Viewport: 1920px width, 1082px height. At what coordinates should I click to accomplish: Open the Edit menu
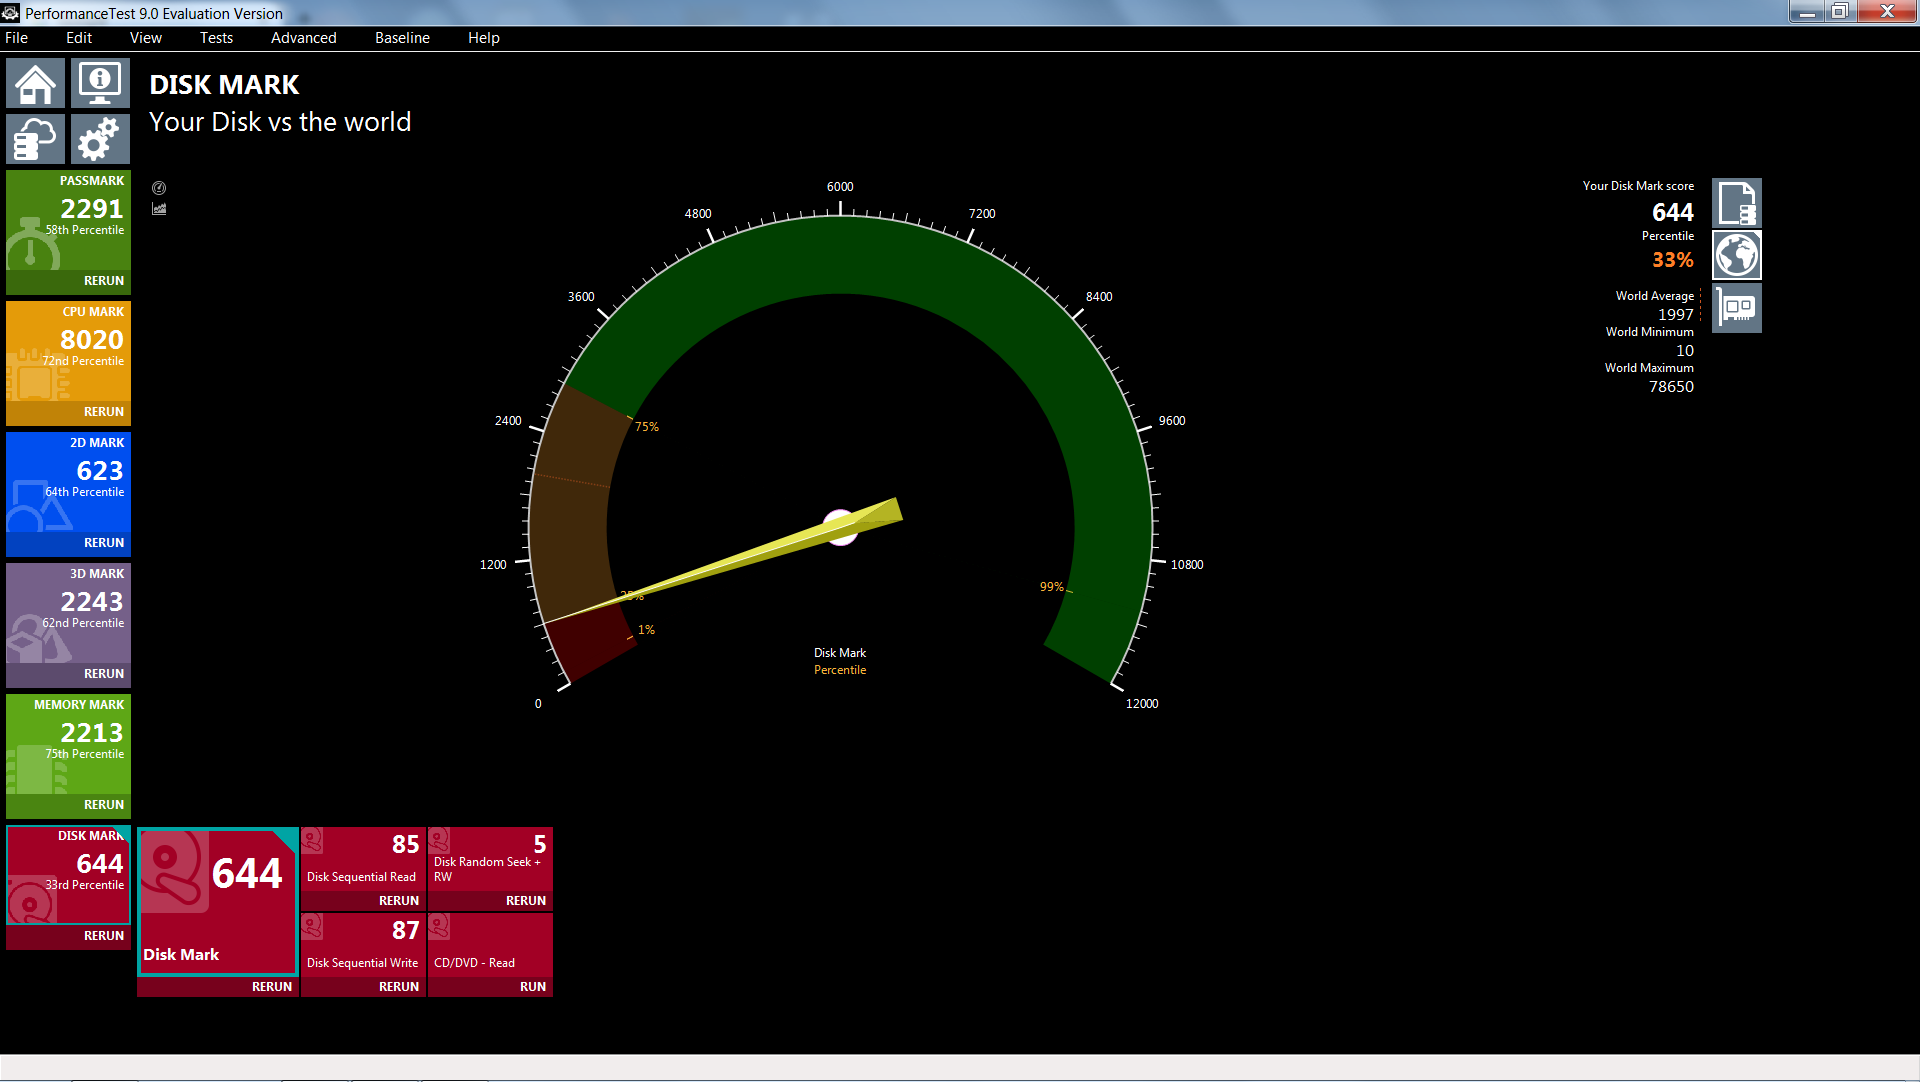pyautogui.click(x=79, y=38)
